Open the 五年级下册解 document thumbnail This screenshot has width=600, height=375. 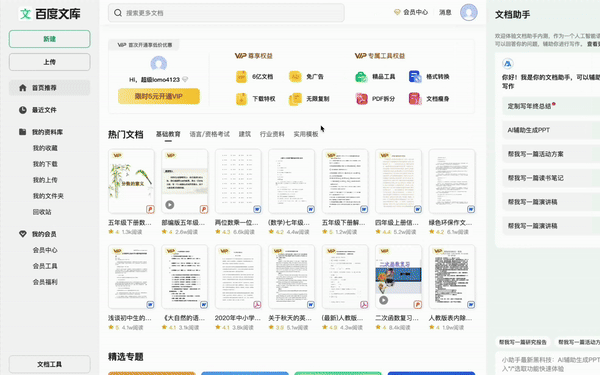coord(345,181)
